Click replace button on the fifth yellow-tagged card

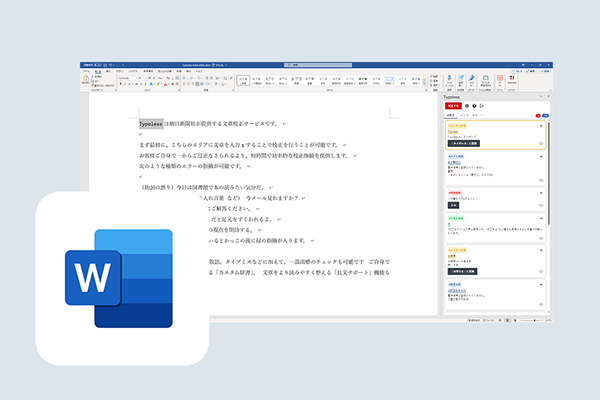click(462, 271)
